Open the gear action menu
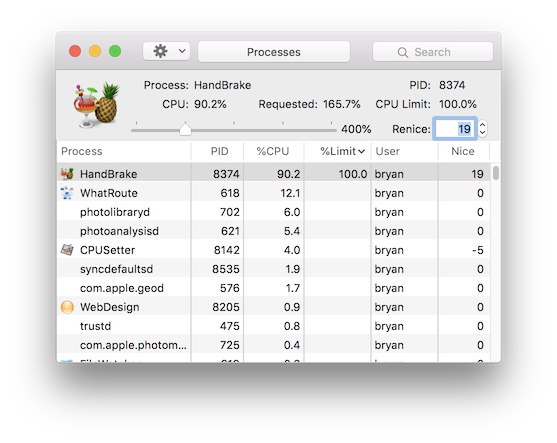The height and width of the screenshot is (443, 557). 166,52
